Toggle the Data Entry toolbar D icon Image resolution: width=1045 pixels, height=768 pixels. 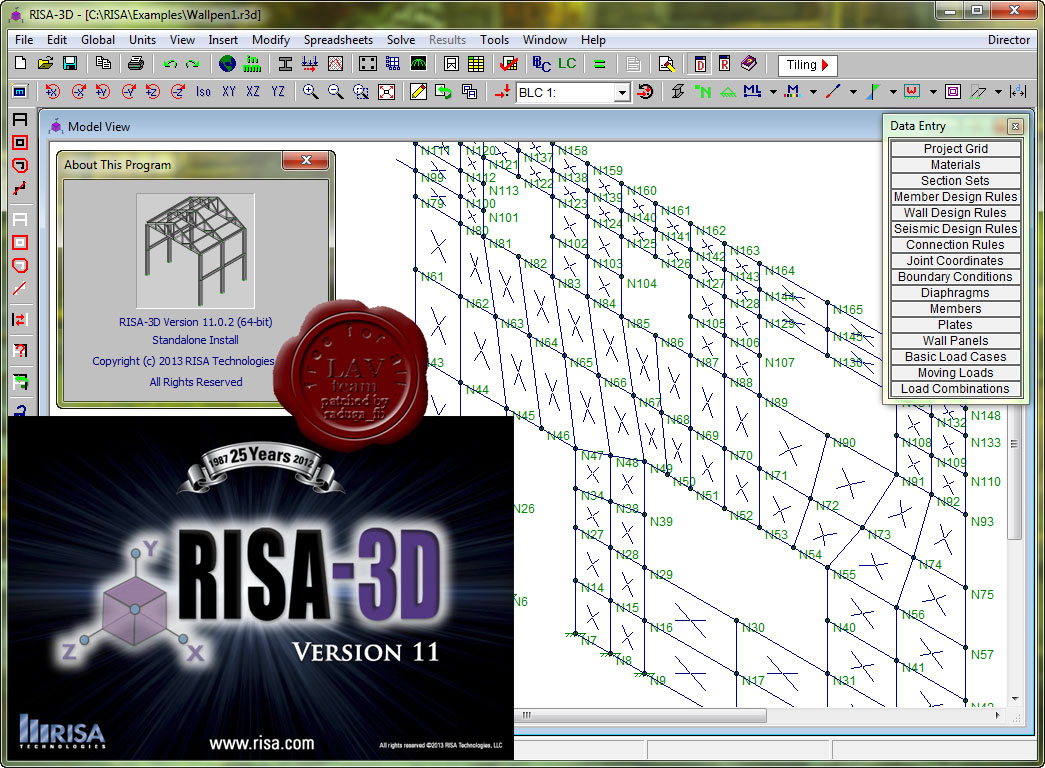point(700,64)
